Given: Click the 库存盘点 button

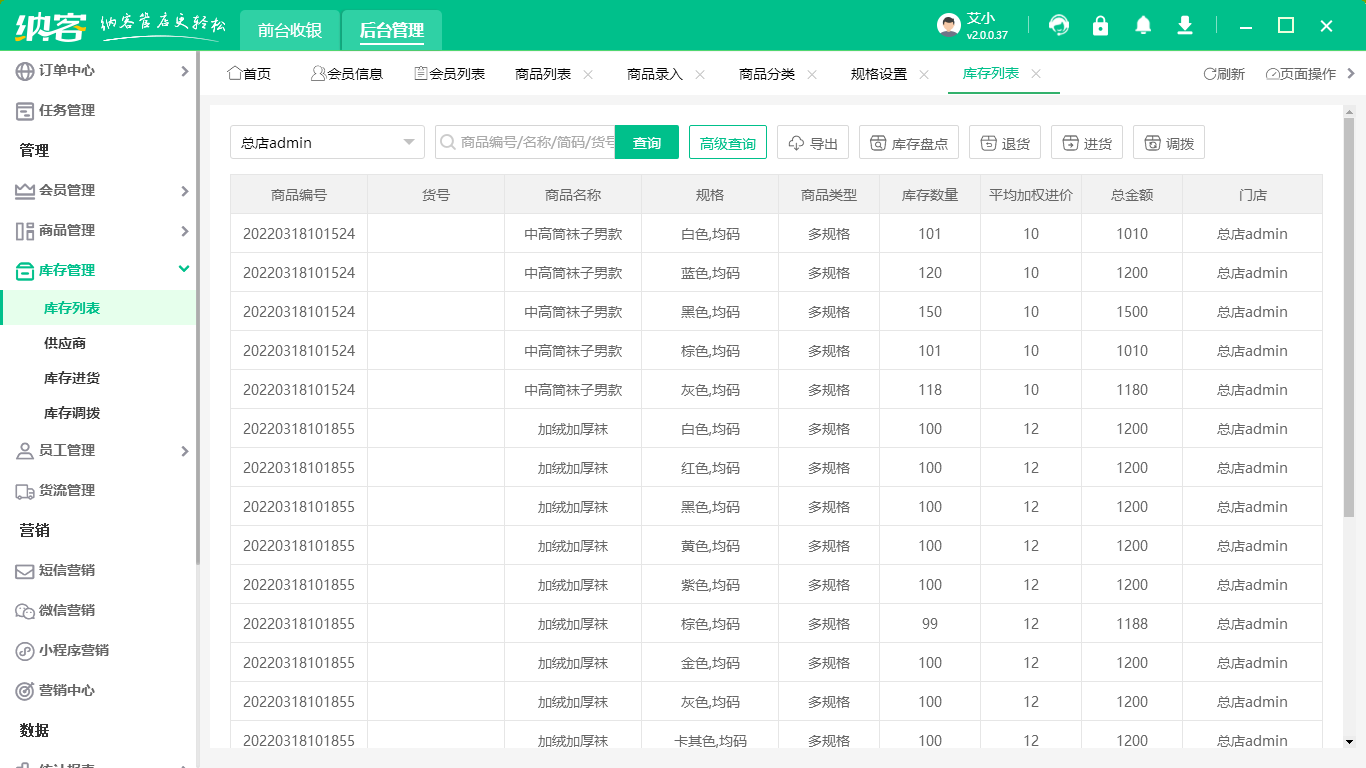Looking at the screenshot, I should click(909, 143).
